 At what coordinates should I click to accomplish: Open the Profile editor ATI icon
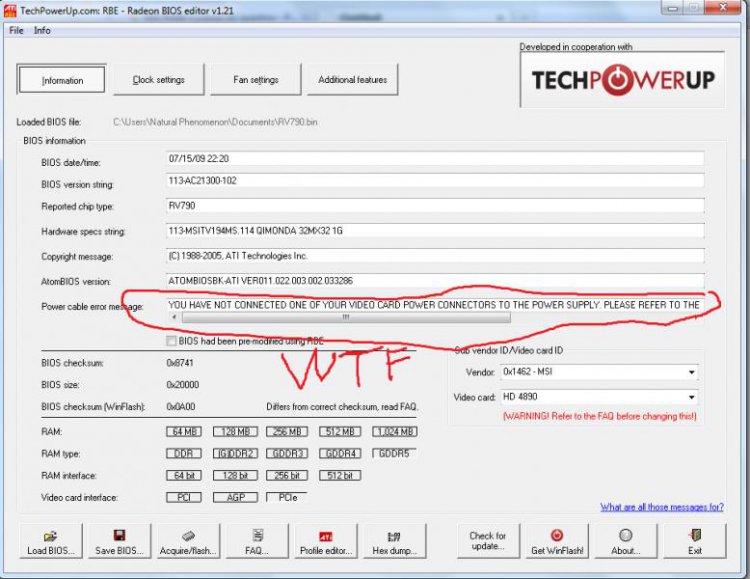click(x=326, y=536)
